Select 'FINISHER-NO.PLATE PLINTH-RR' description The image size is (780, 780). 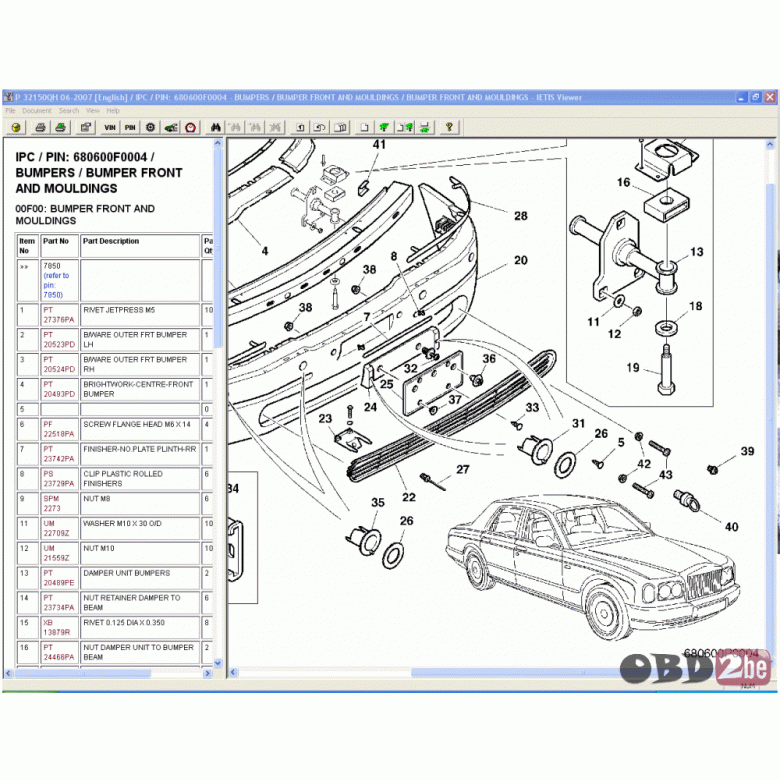tap(140, 454)
